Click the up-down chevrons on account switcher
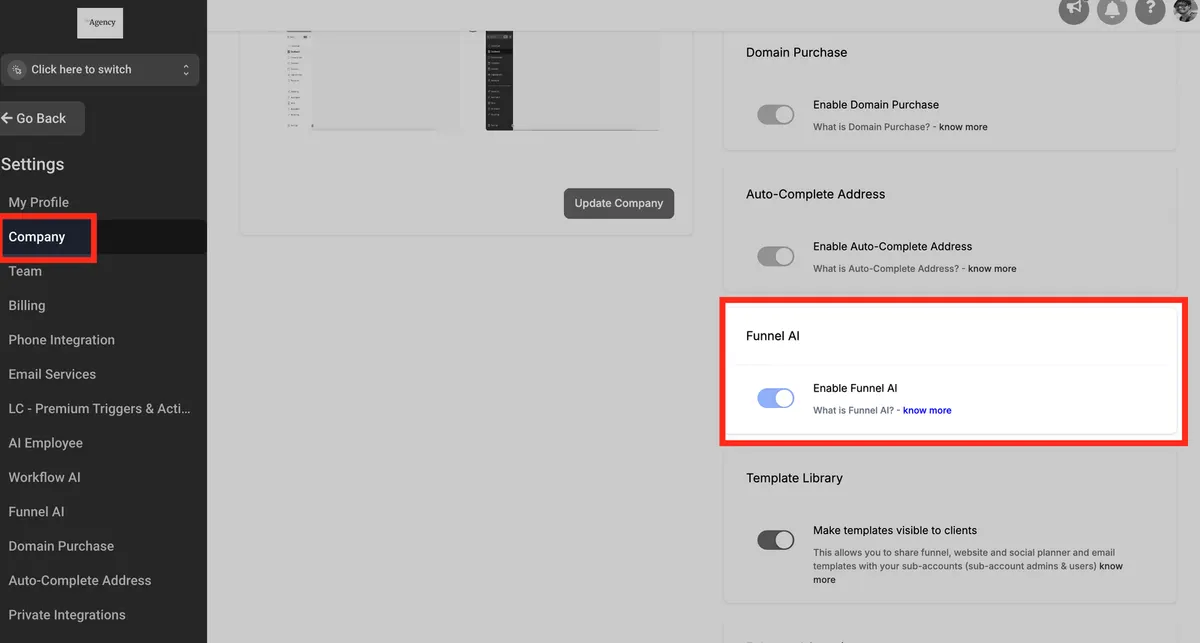The width and height of the screenshot is (1200, 643). point(186,70)
